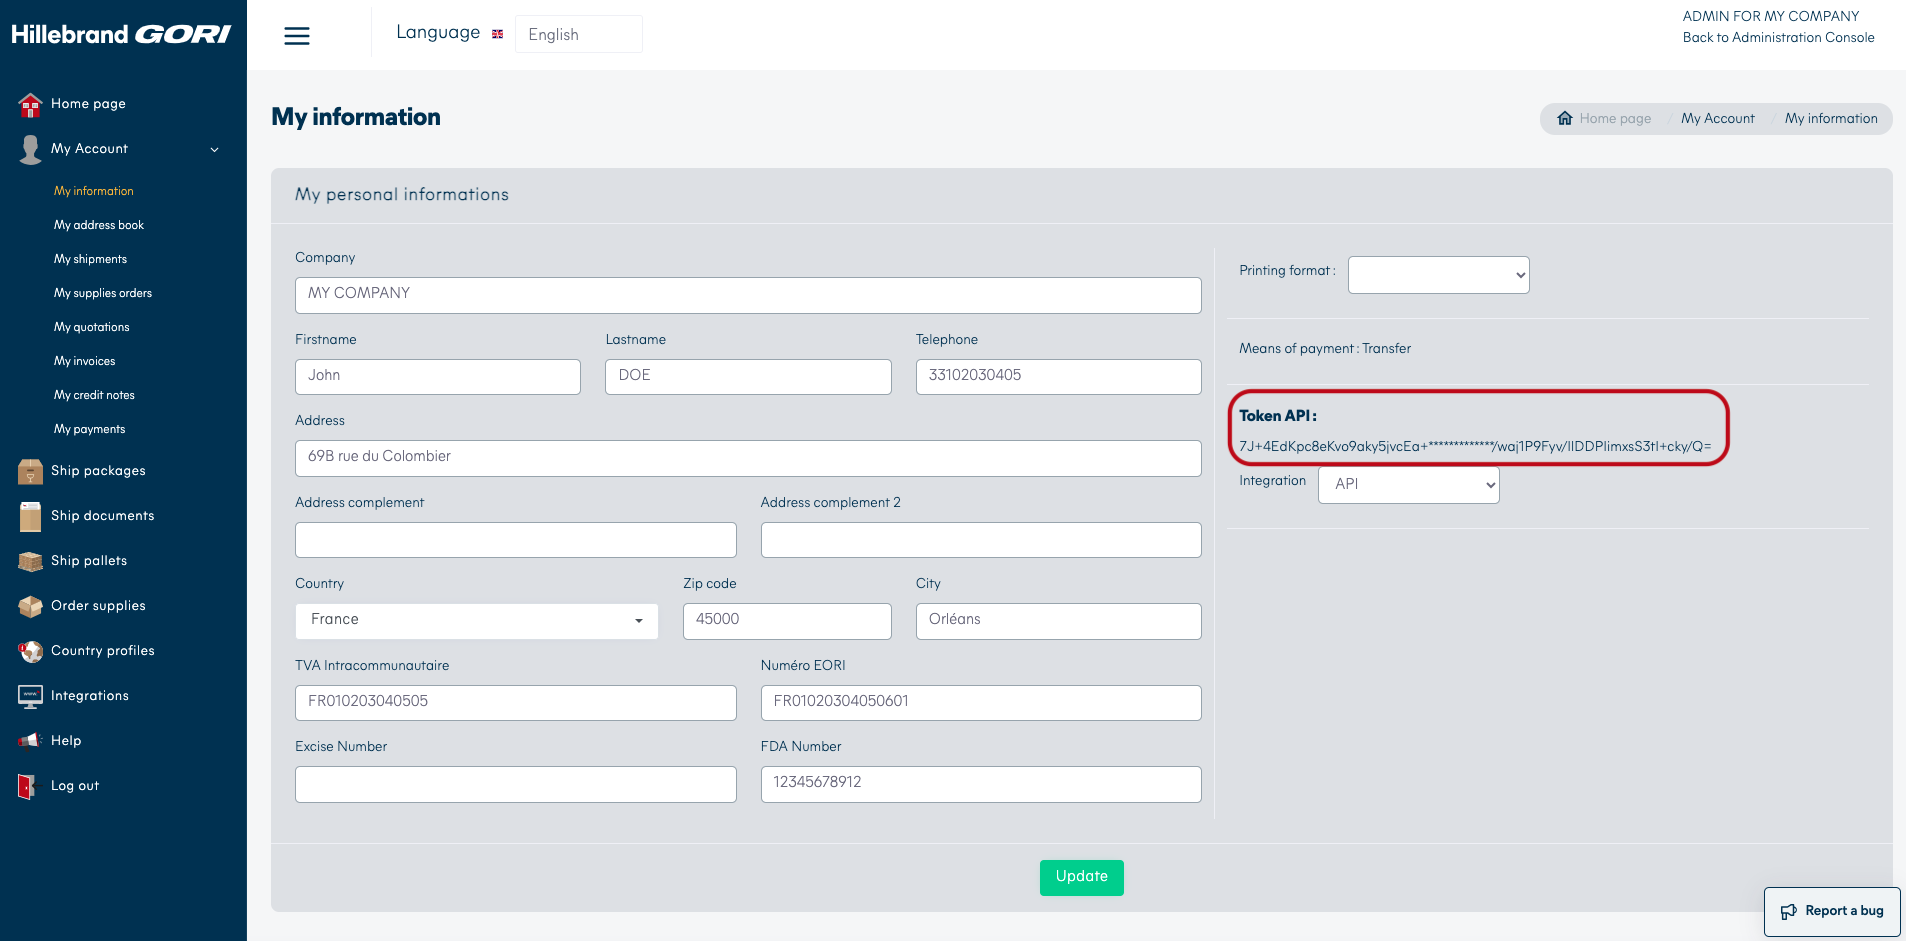Click the Help megaphone icon
This screenshot has width=1906, height=941.
[30, 741]
